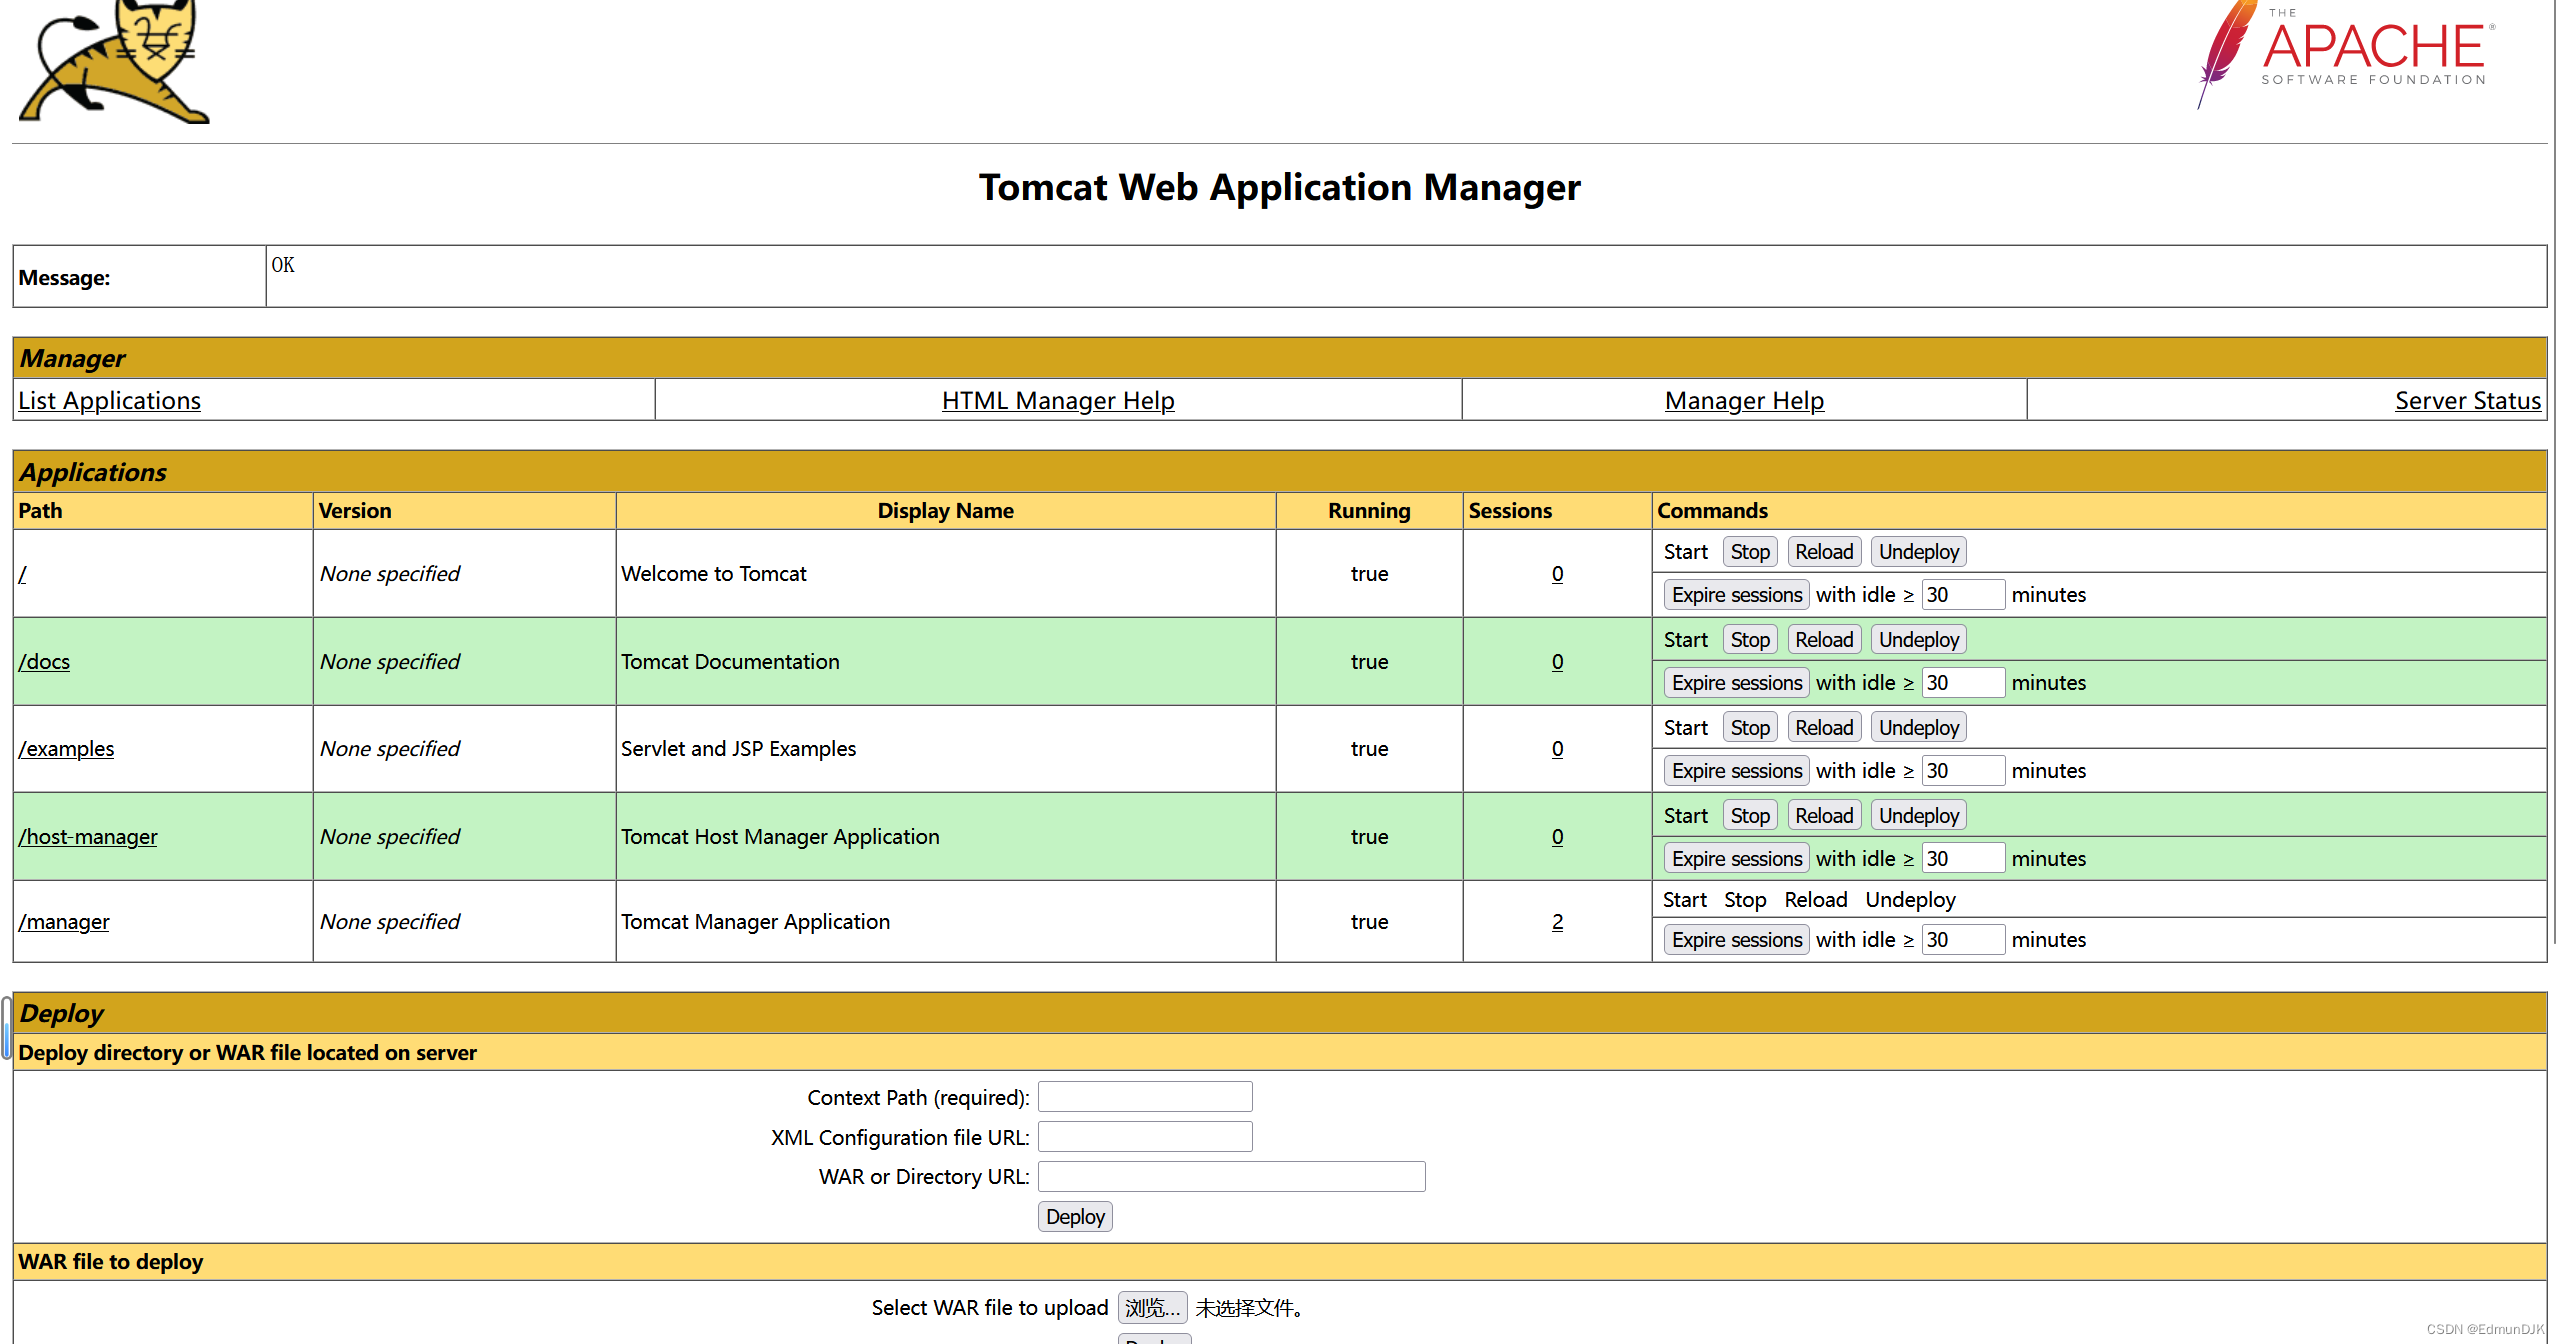Focus idle minutes field for root application
This screenshot has height=1344, width=2560.
(x=1963, y=595)
